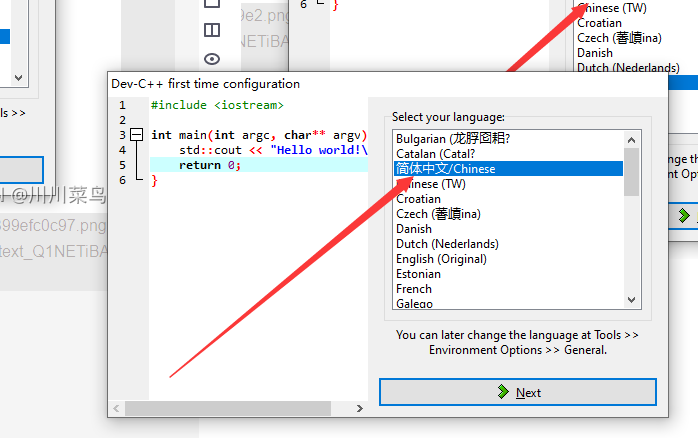Click code preview scroll left arrow
The height and width of the screenshot is (438, 698).
(117, 408)
